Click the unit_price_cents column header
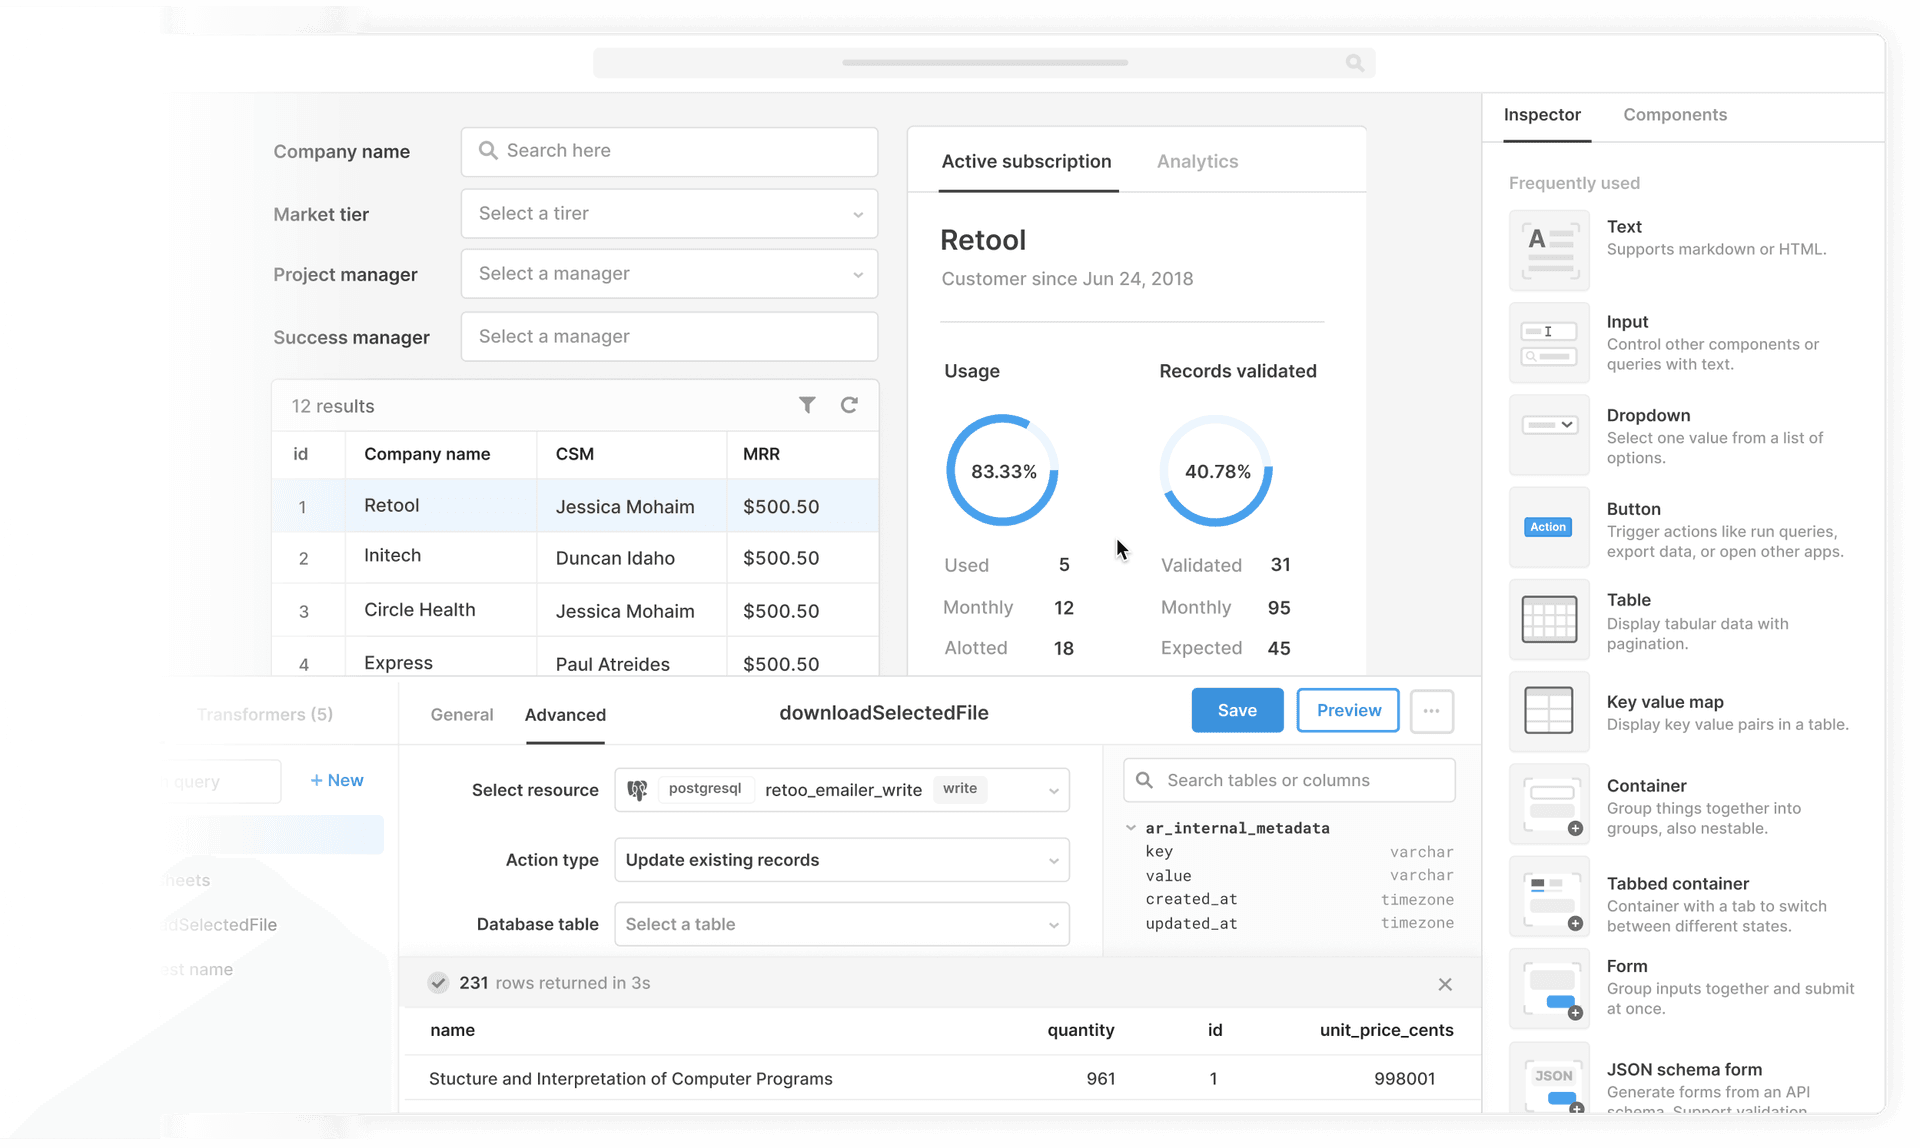1920x1148 pixels. (1386, 1030)
